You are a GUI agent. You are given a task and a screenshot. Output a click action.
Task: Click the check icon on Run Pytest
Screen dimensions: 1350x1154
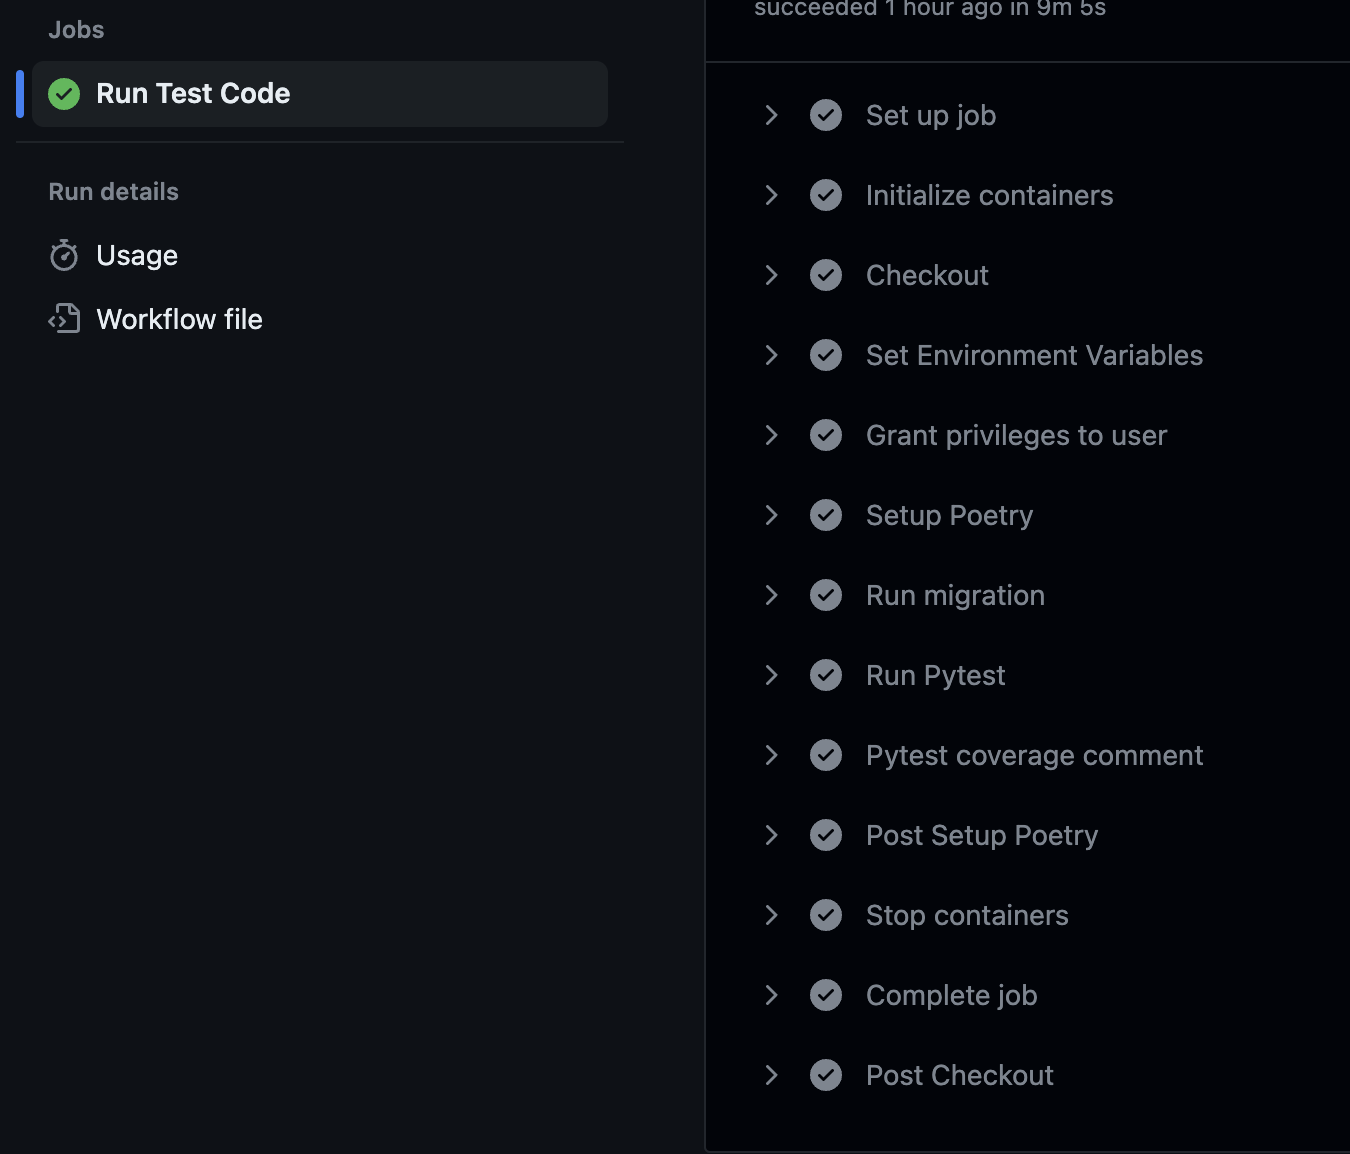tap(826, 675)
